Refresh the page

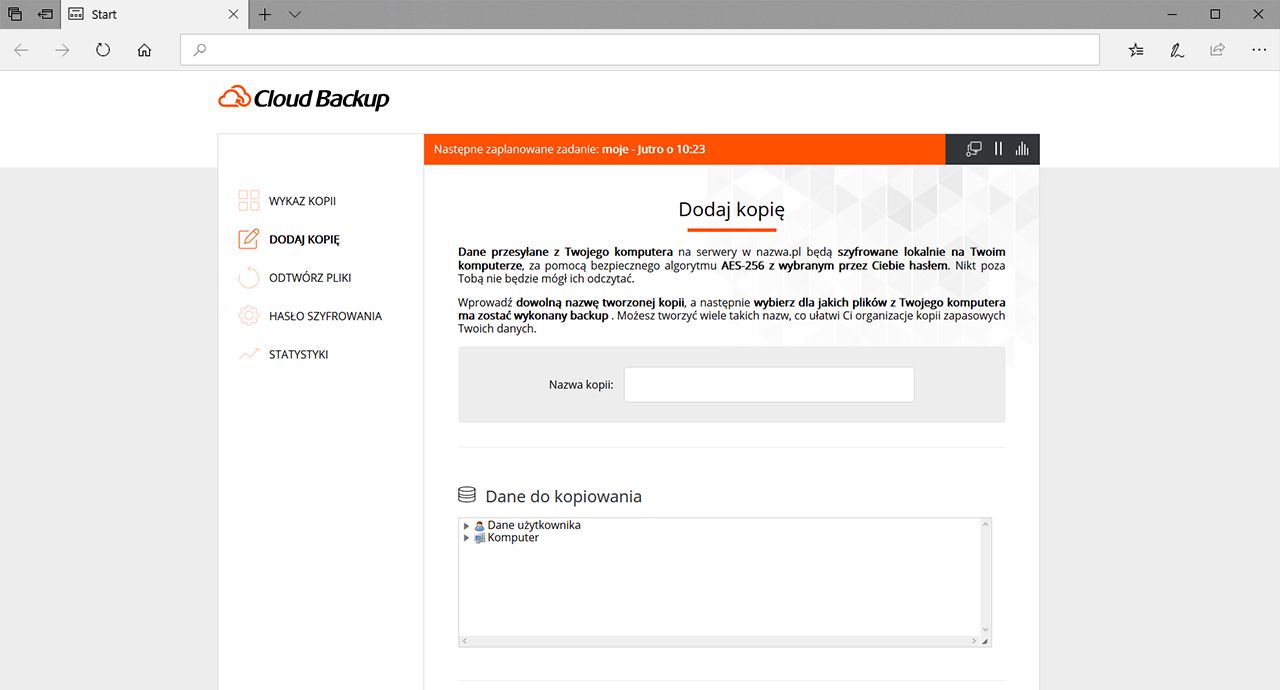click(x=103, y=50)
